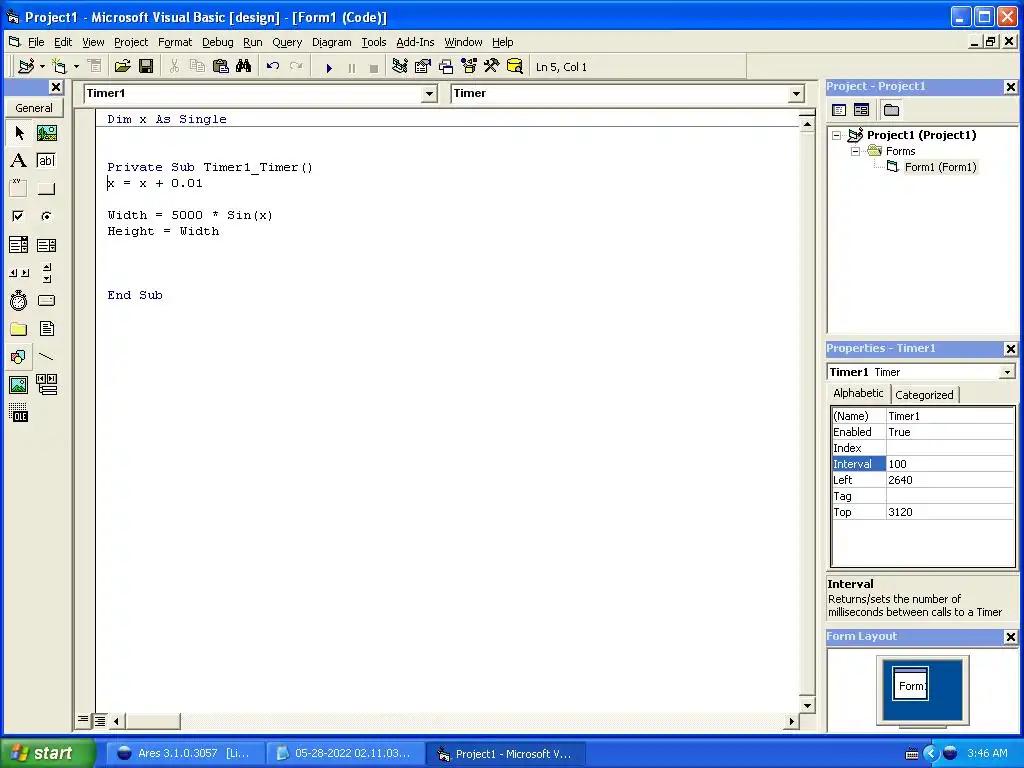The height and width of the screenshot is (768, 1024).
Task: Select the PictureBox control tool
Action: (x=46, y=133)
